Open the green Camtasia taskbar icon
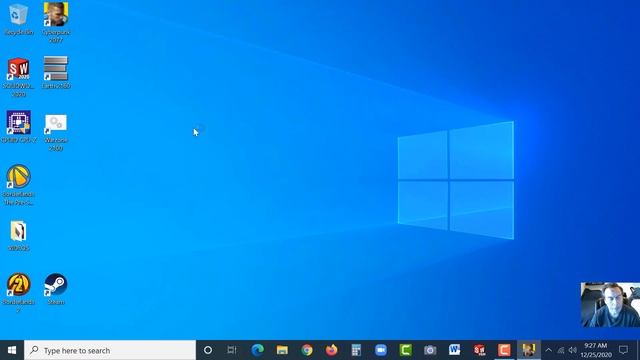Image resolution: width=640 pixels, height=360 pixels. click(x=405, y=350)
